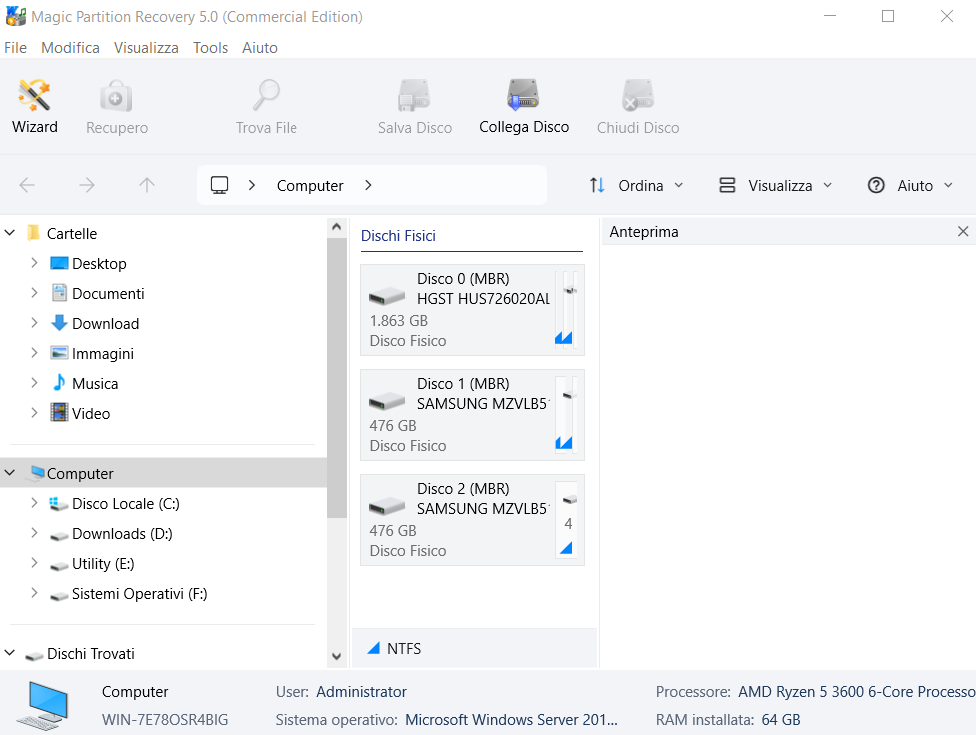
Task: Expand the Documenti tree node
Action: [x=34, y=293]
